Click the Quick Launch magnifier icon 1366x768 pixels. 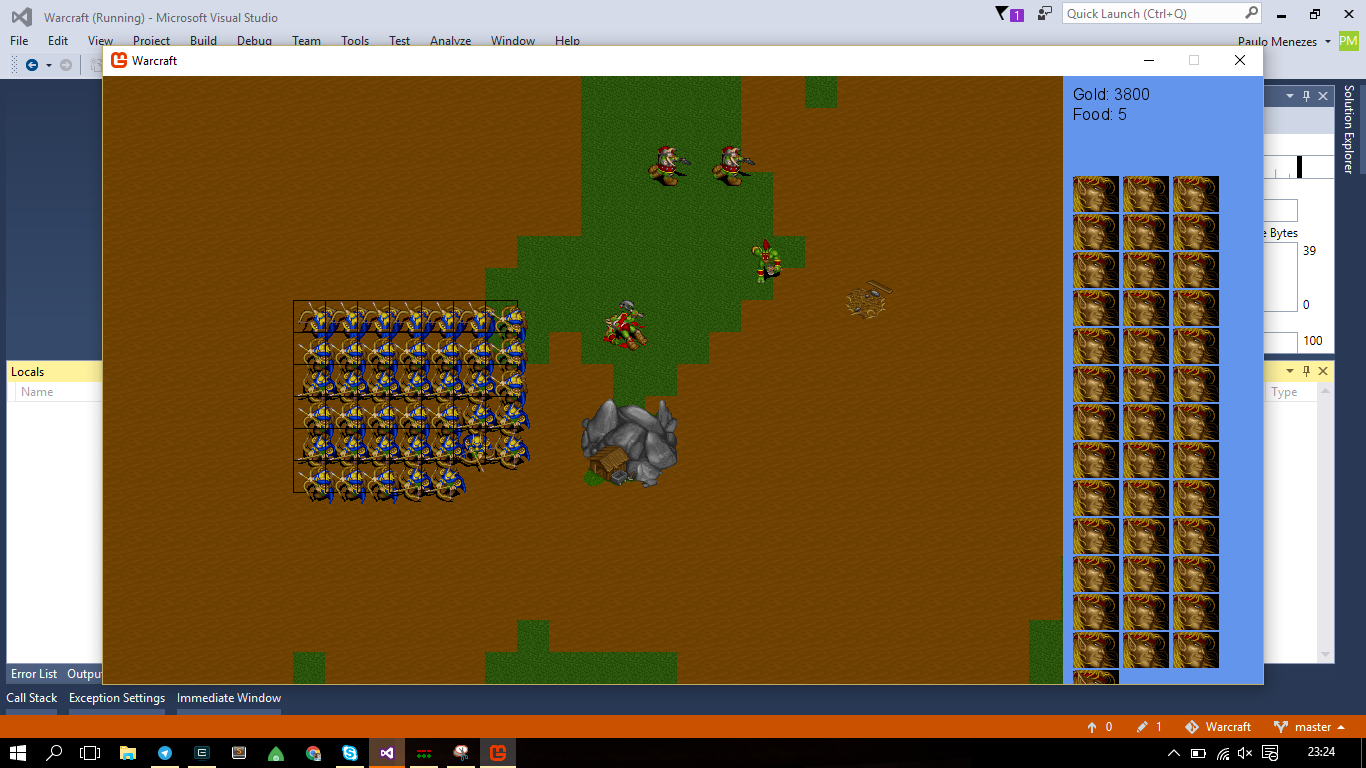pyautogui.click(x=1251, y=13)
